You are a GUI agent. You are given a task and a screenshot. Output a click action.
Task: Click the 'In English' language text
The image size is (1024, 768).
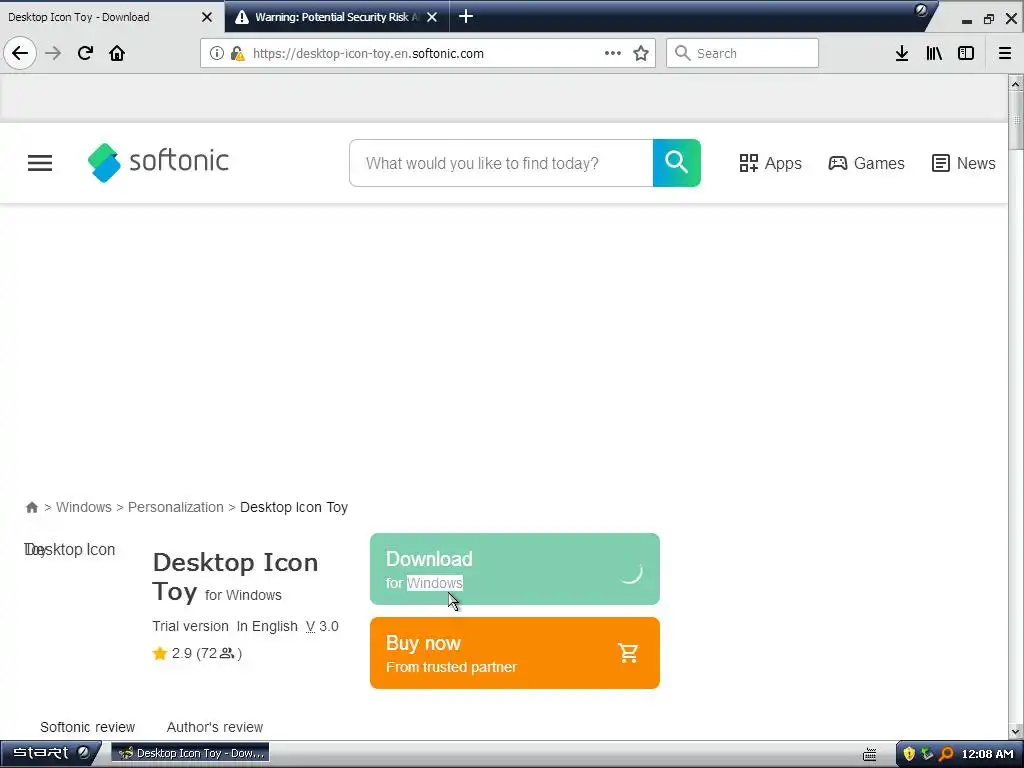pos(267,626)
